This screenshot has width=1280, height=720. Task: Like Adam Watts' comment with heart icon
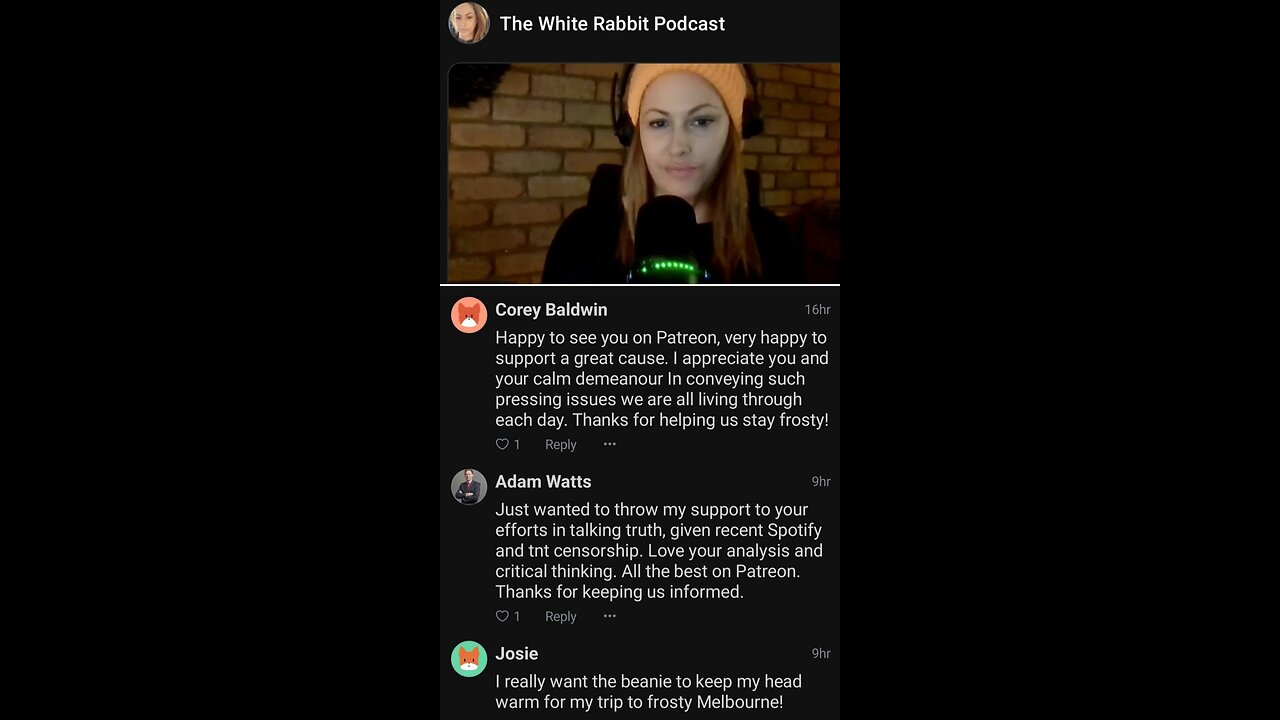pos(503,616)
